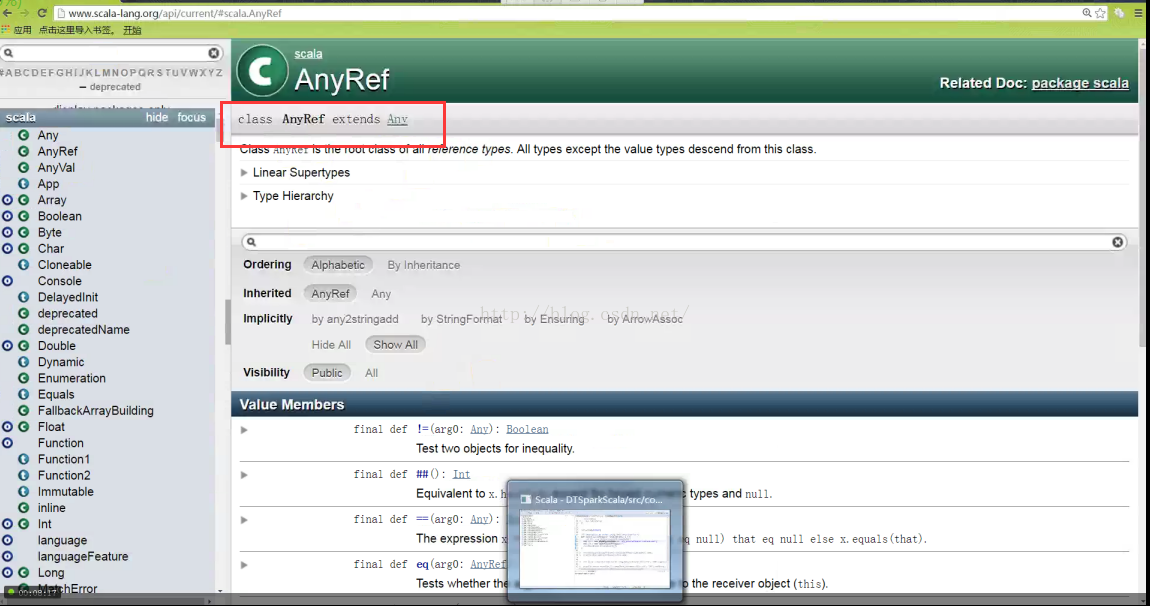Image resolution: width=1150 pixels, height=606 pixels.
Task: Click the object icon beside Console
Action: click(7, 281)
